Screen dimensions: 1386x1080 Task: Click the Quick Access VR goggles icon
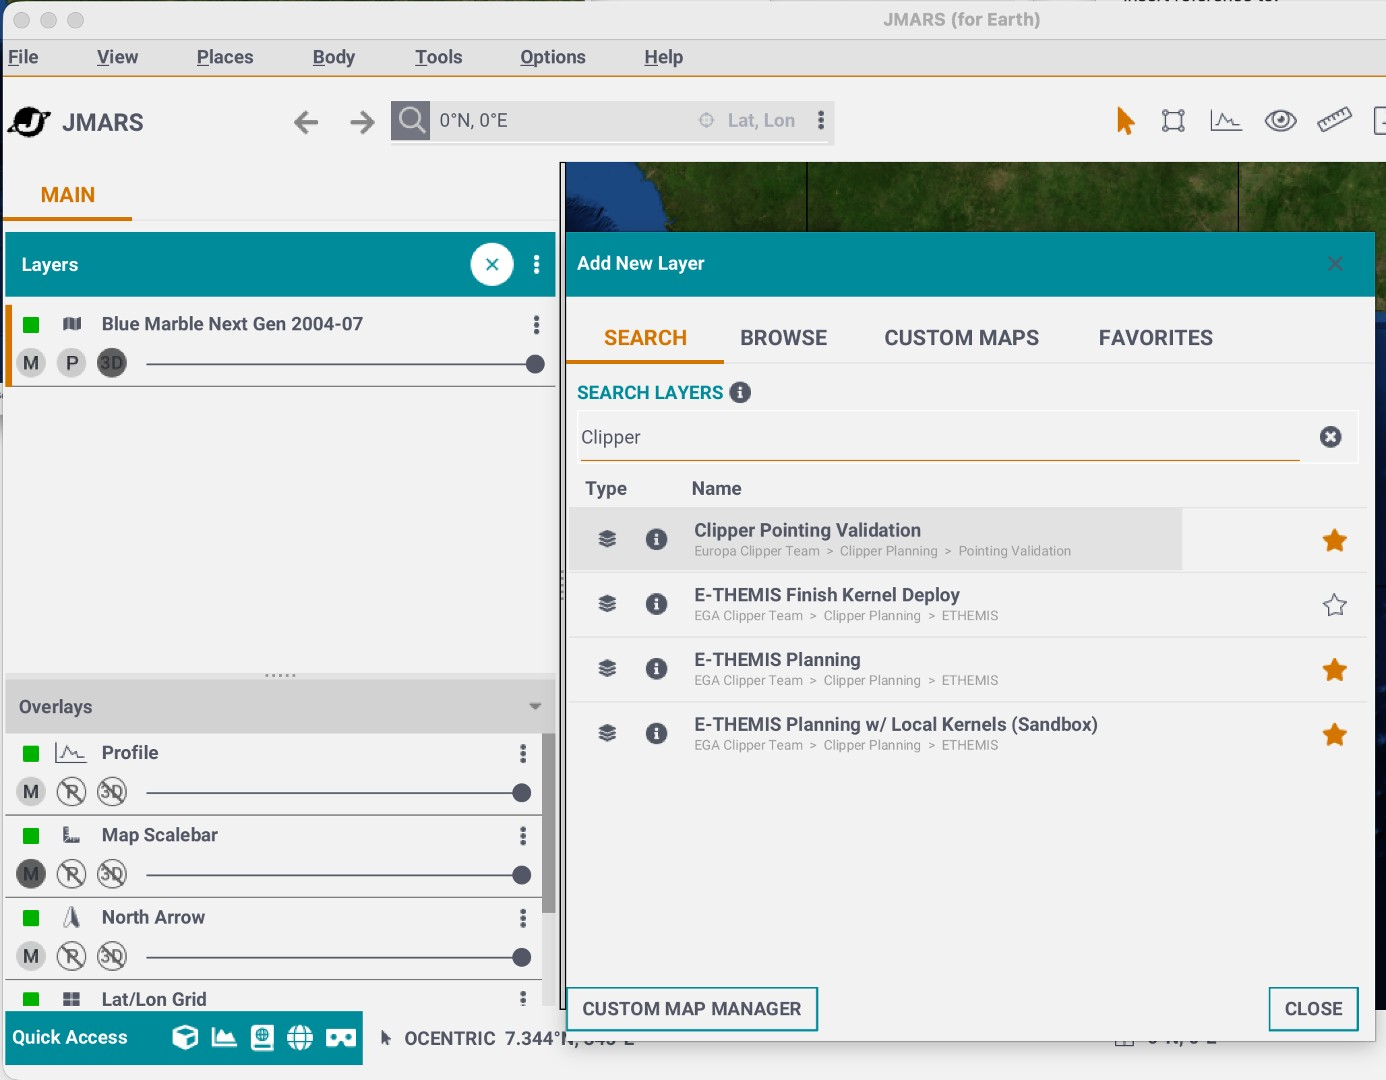[x=341, y=1037]
